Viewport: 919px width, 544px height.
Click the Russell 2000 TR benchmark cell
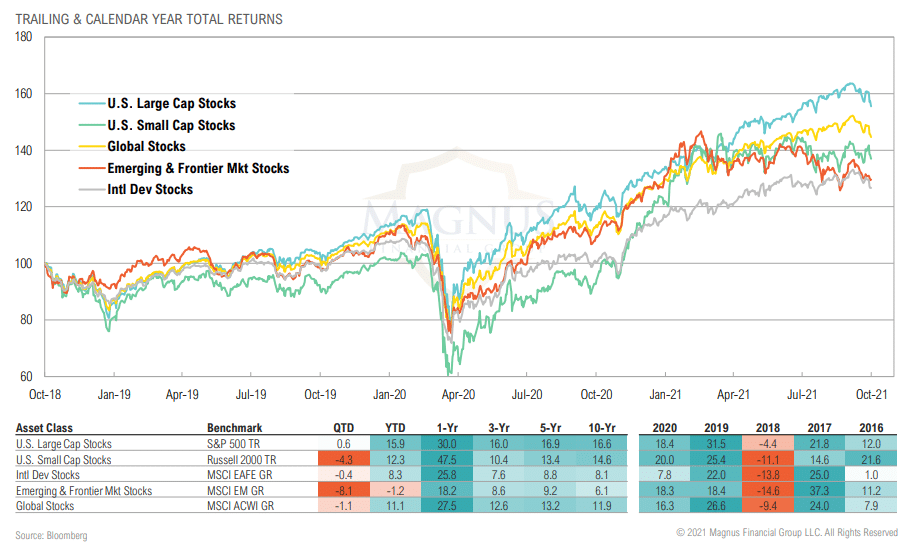pyautogui.click(x=241, y=460)
